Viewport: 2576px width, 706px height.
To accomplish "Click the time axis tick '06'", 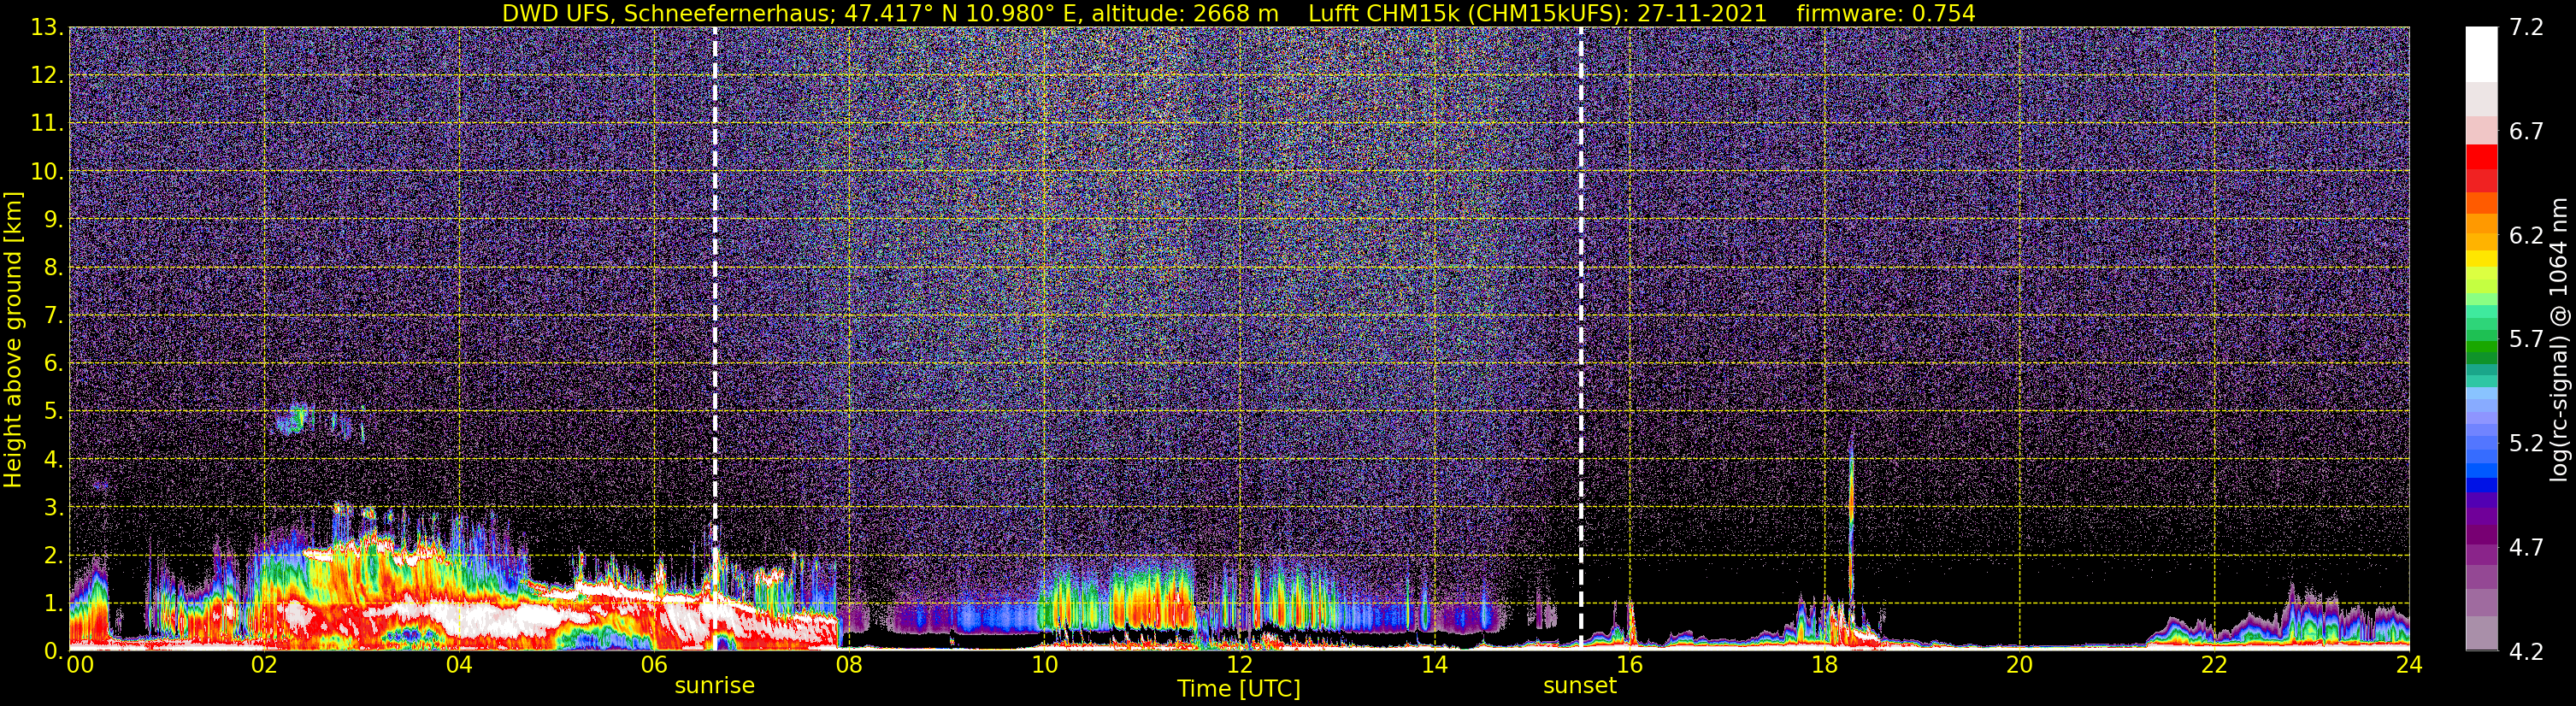I will tap(654, 666).
